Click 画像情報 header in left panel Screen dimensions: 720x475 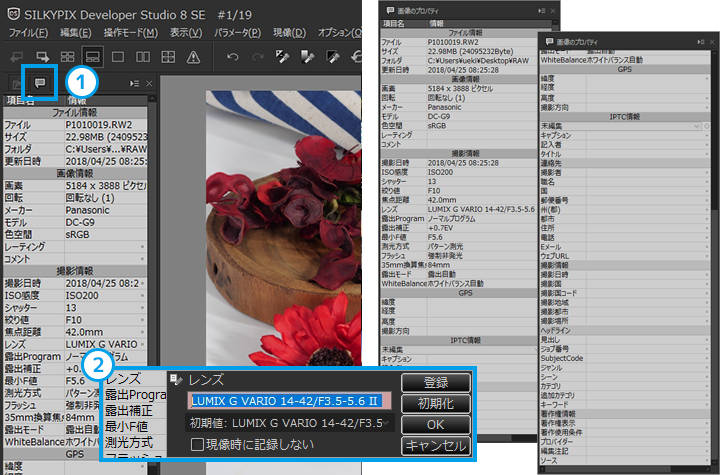tap(74, 173)
